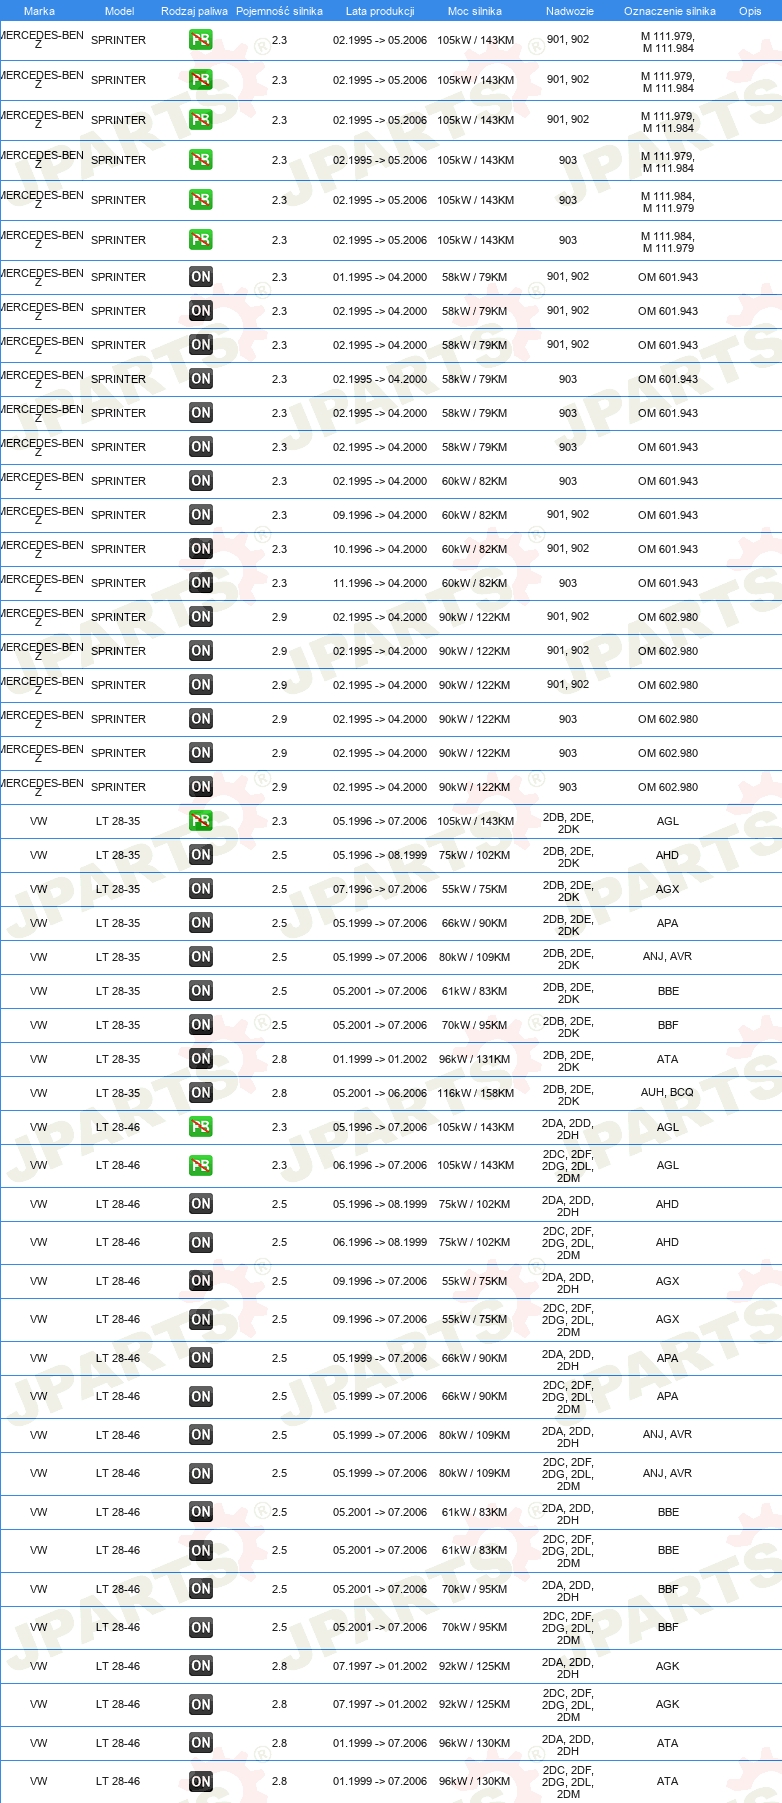Click the ON icon in the AUH, BCQ row
782x1803 pixels.
(x=201, y=1093)
